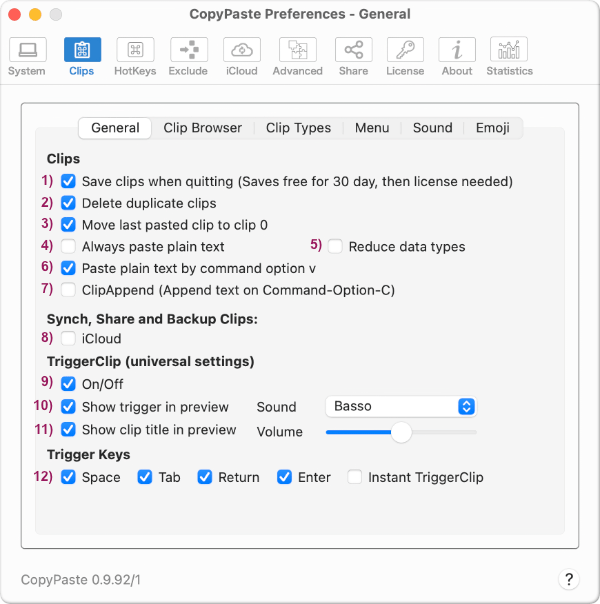The image size is (600, 604).
Task: Switch to the Clip Types tab
Action: tap(298, 128)
